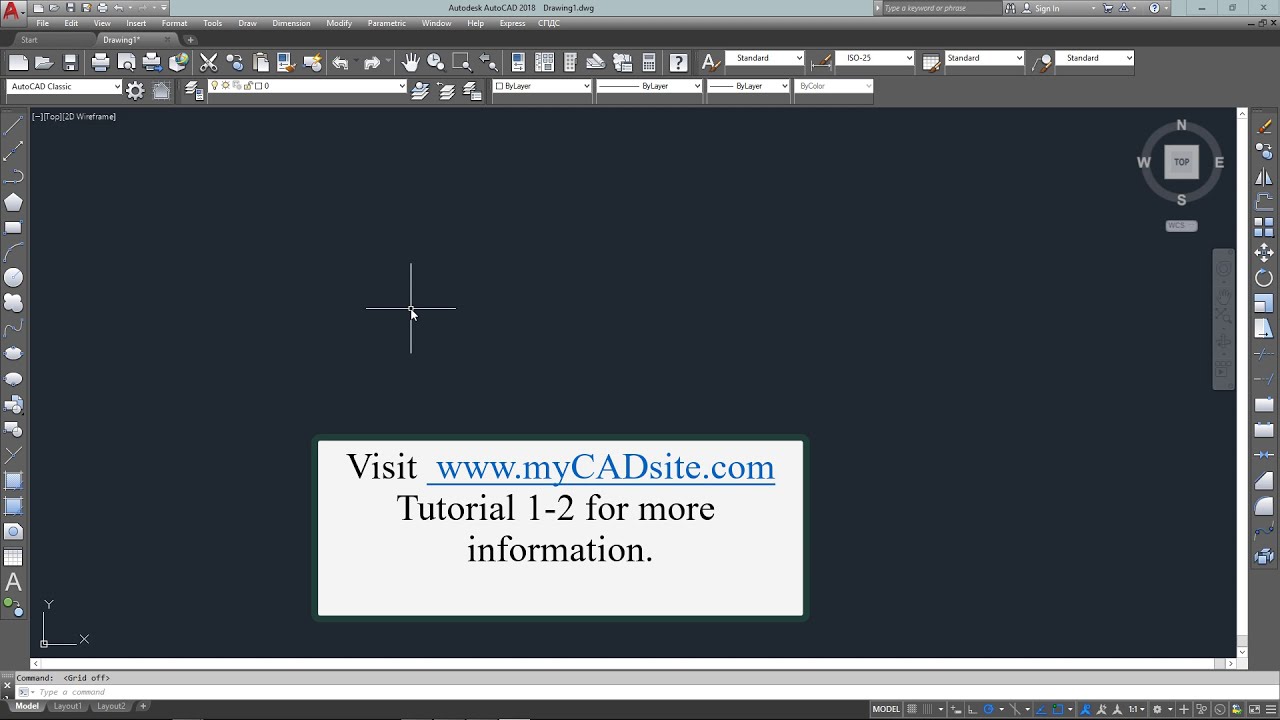Click the Cut scissors icon
The width and height of the screenshot is (1280, 720).
click(x=208, y=63)
